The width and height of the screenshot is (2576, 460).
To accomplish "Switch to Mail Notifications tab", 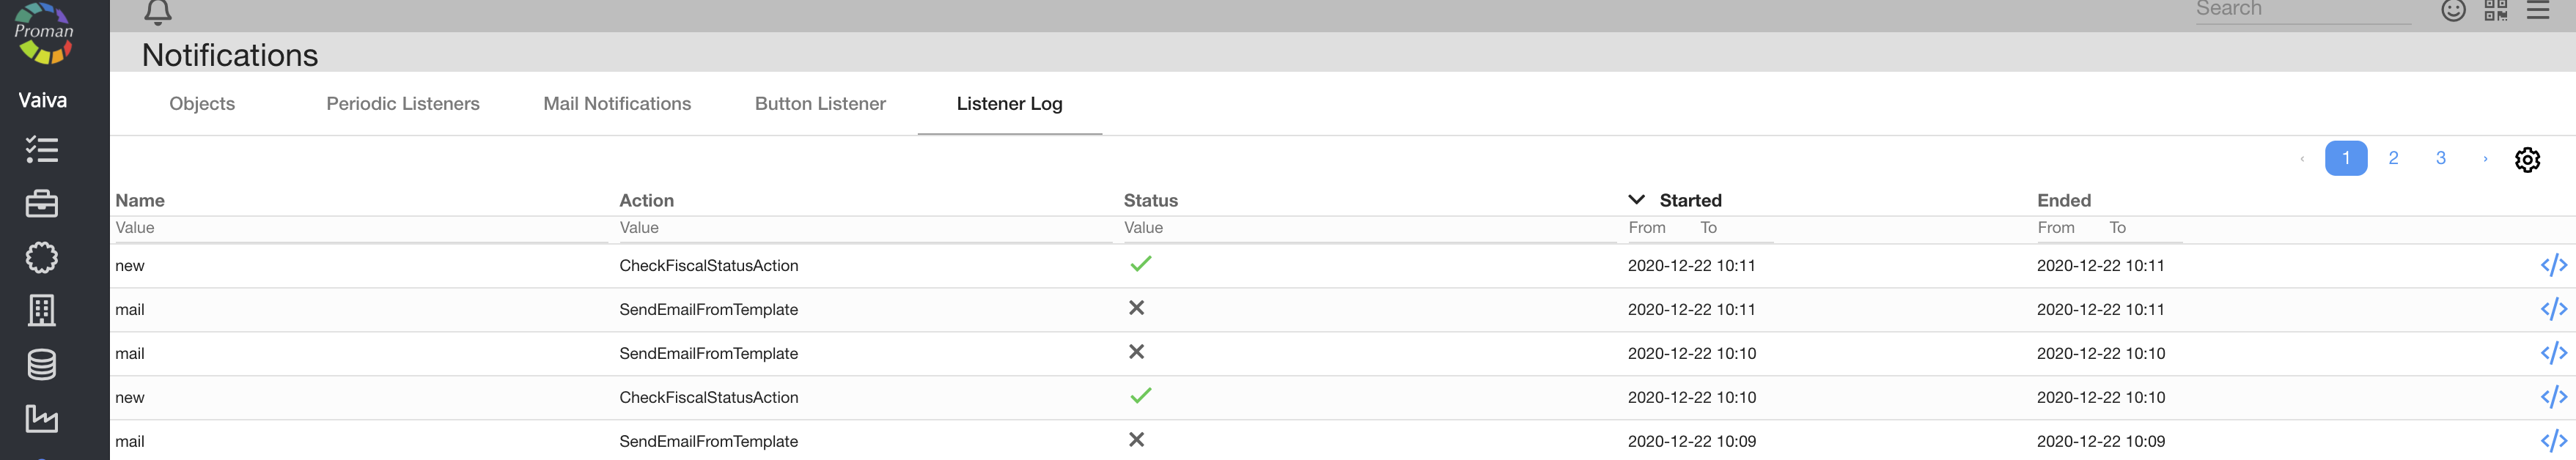I will (x=617, y=104).
